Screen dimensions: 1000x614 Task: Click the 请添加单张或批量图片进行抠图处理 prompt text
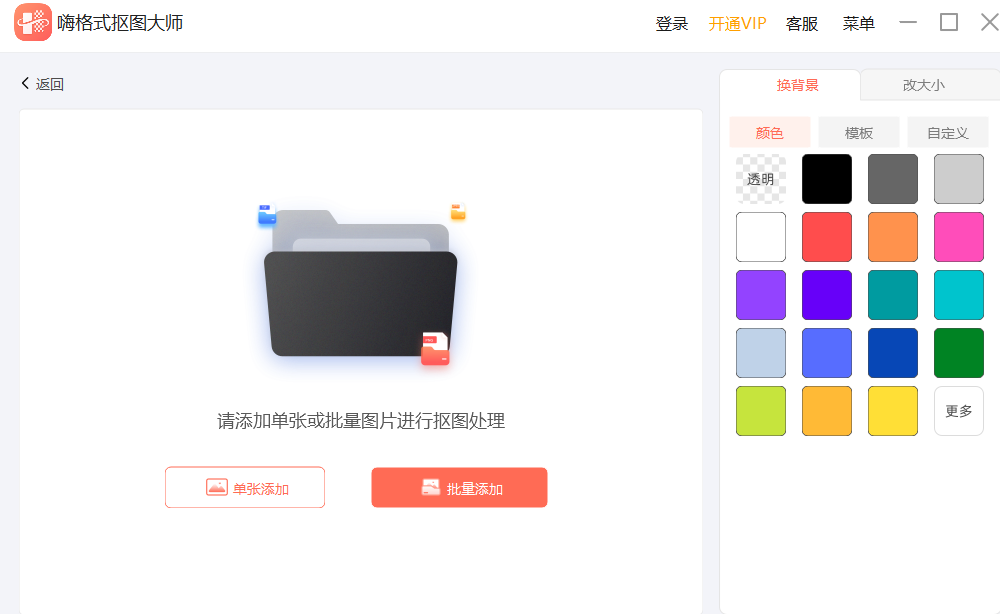[361, 421]
